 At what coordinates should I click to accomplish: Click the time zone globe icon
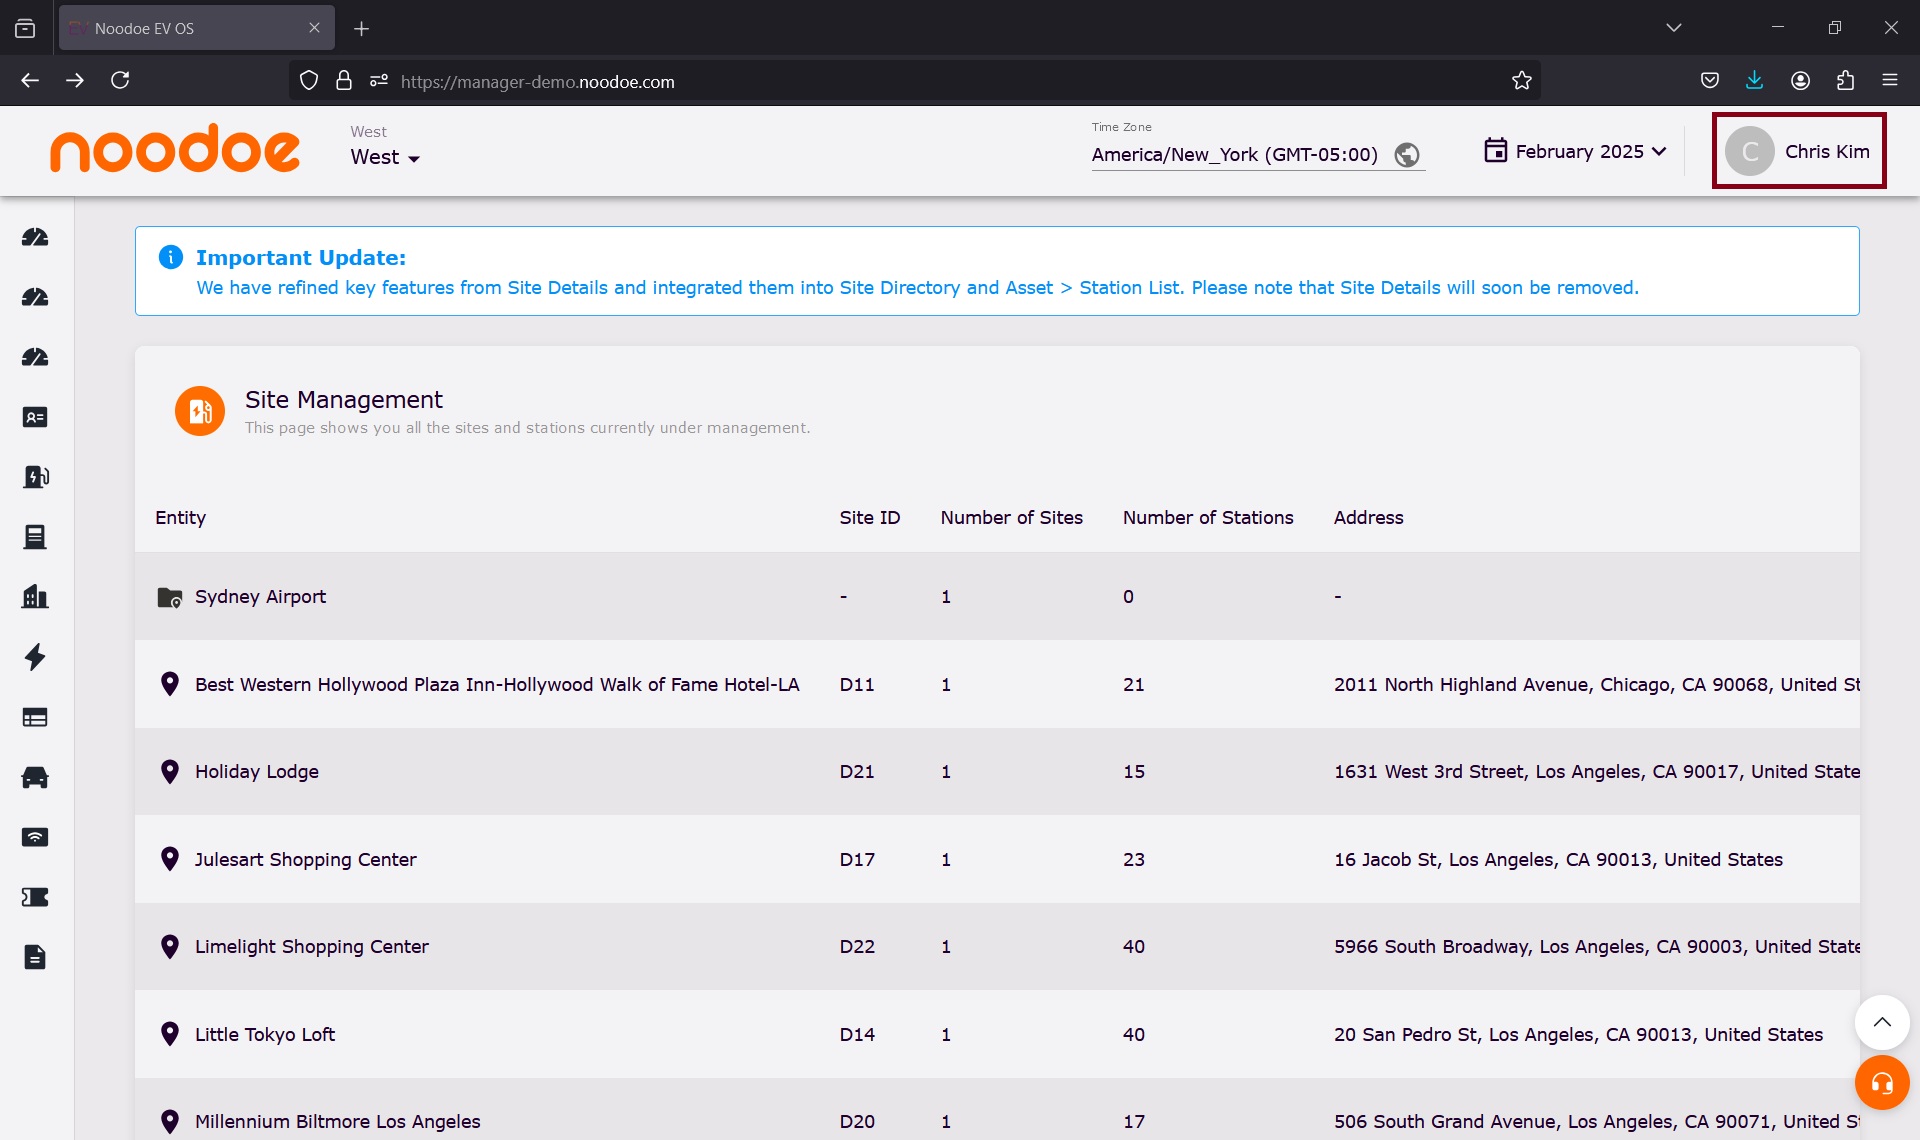[1407, 155]
